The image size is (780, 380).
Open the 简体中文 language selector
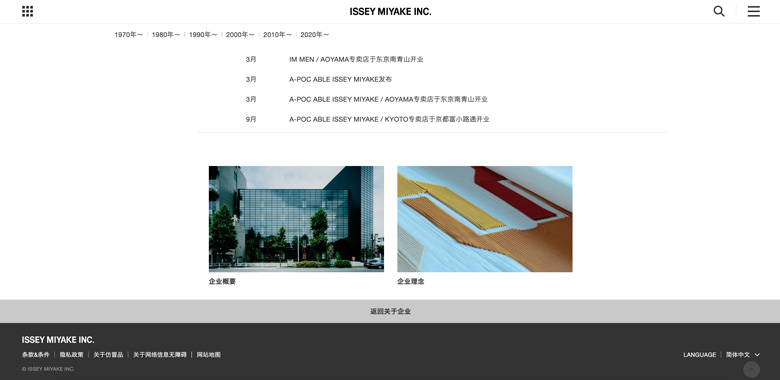pos(738,355)
